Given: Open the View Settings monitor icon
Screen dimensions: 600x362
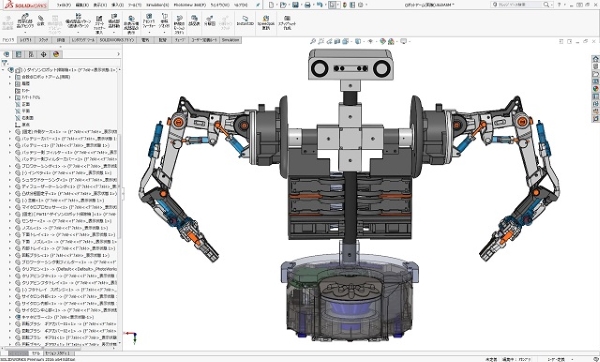Looking at the screenshot, I should coord(403,41).
